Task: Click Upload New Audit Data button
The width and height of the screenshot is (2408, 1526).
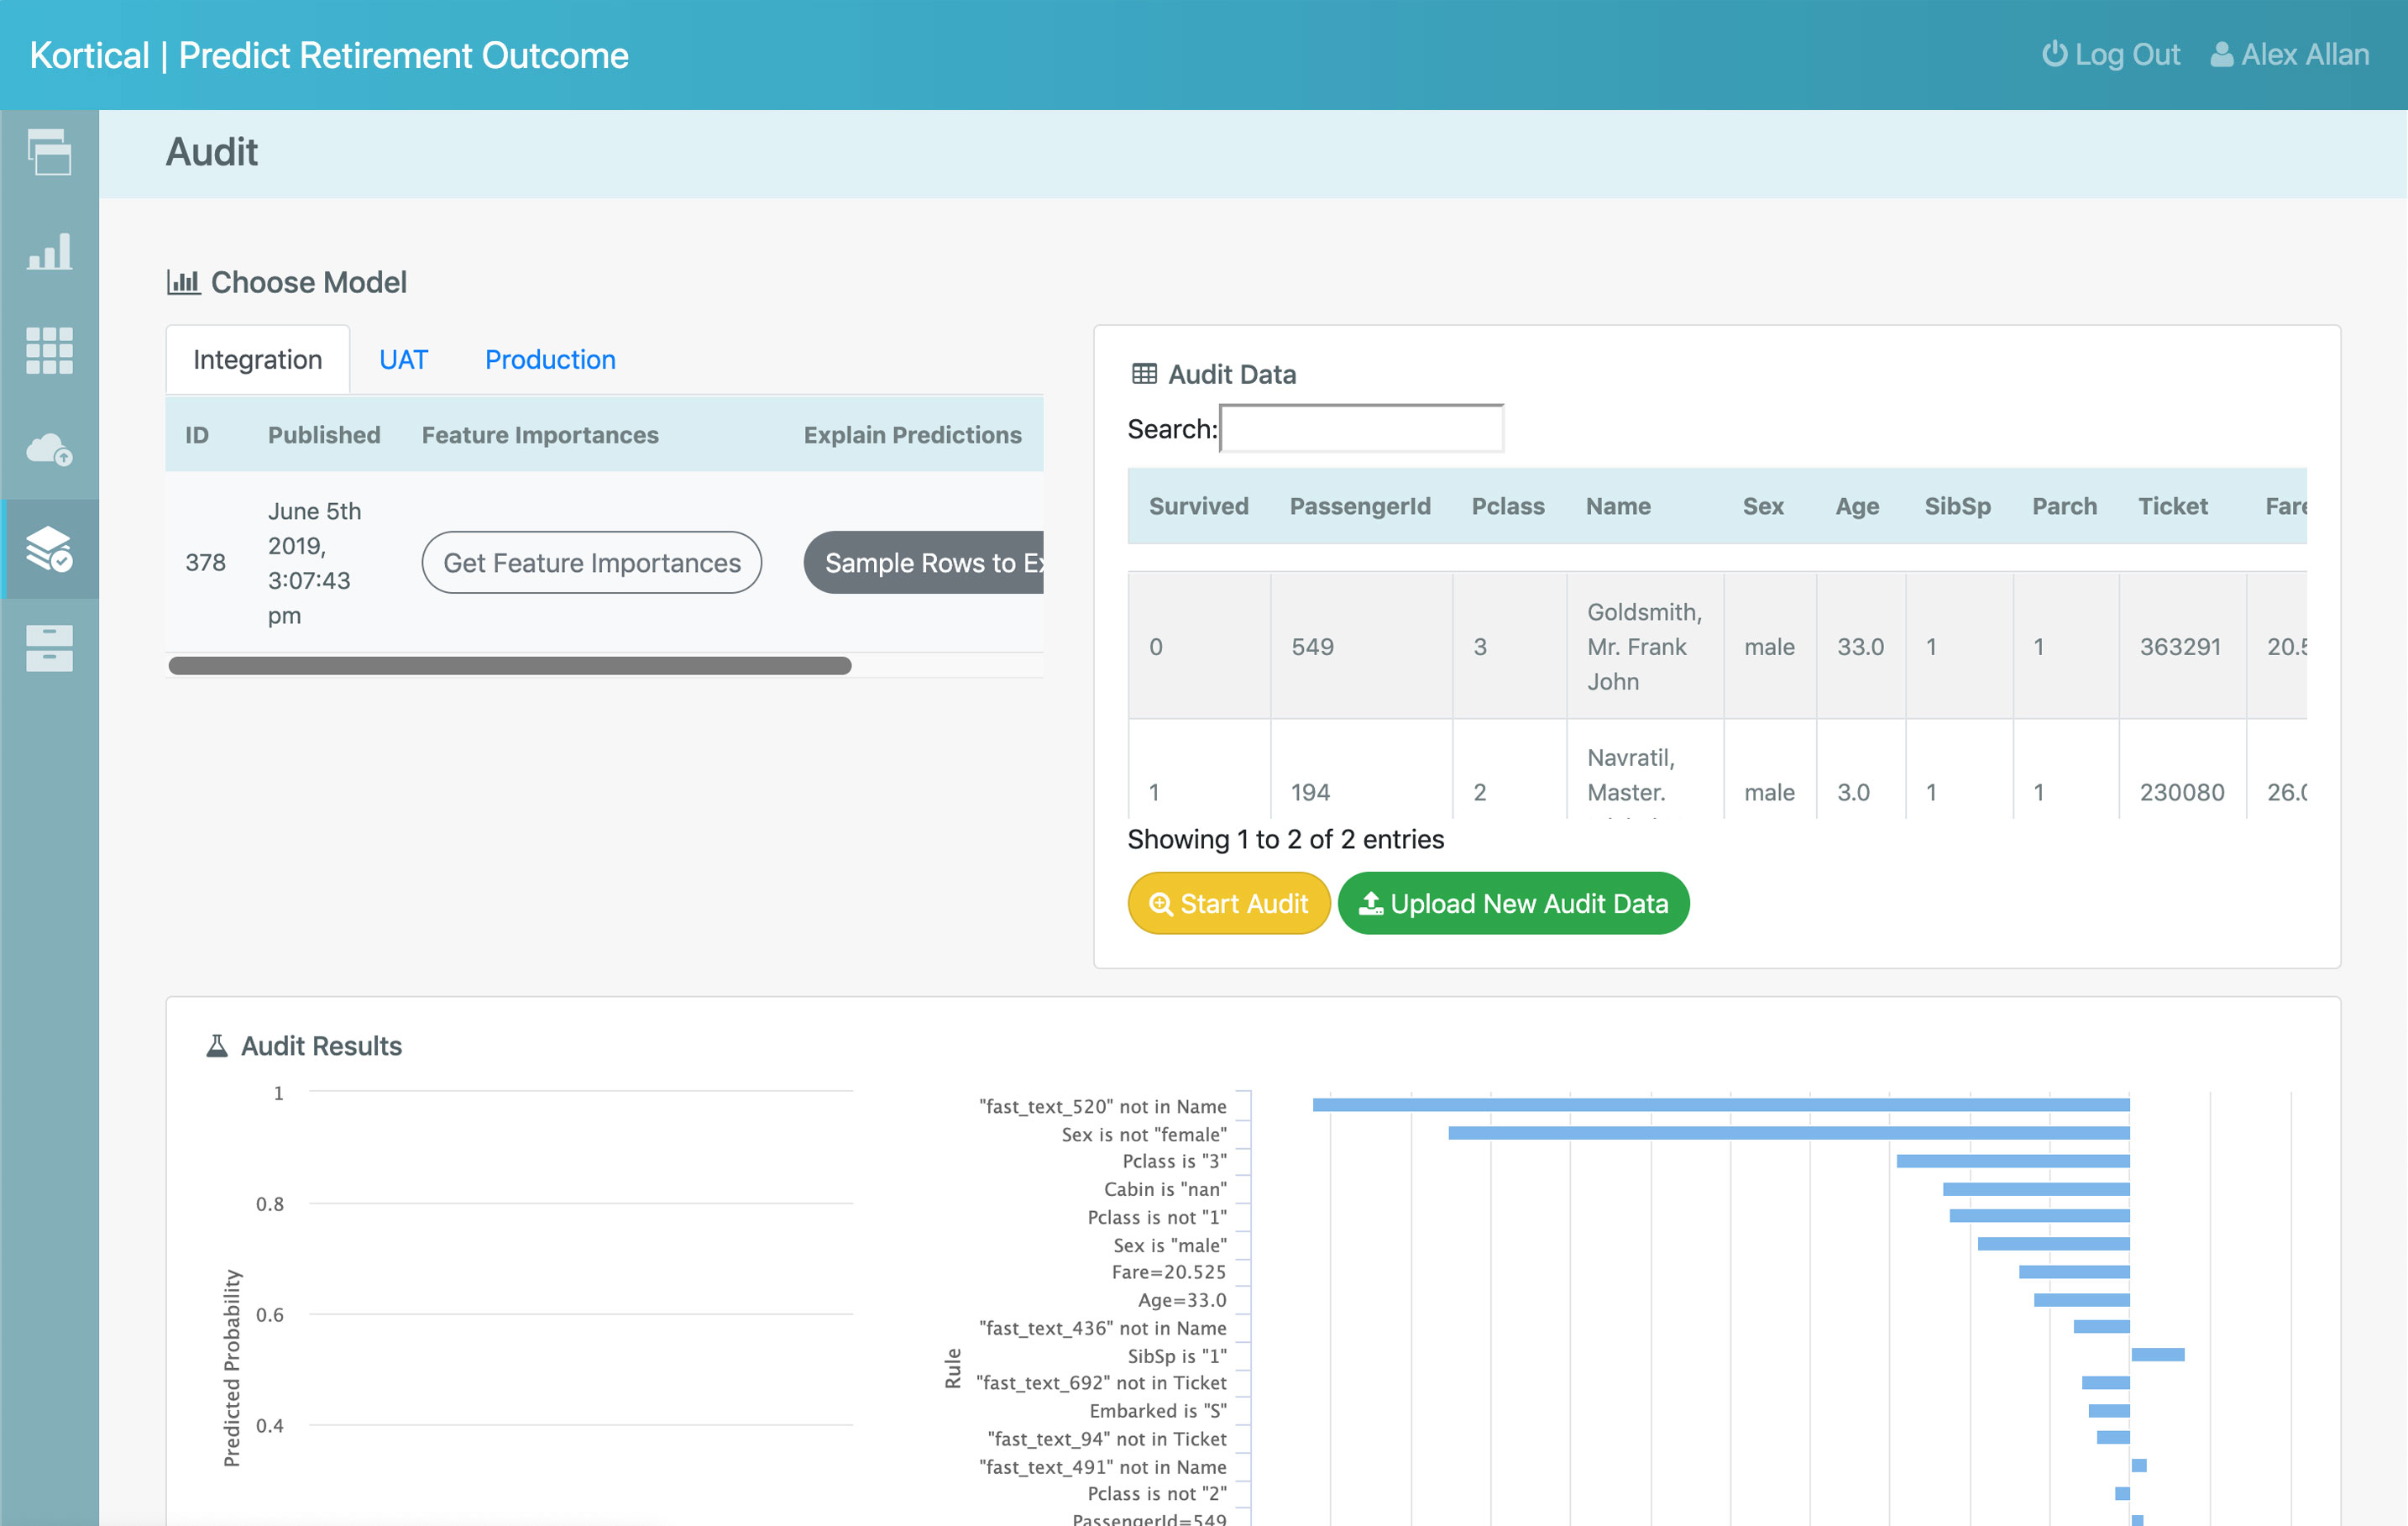Action: point(1513,903)
